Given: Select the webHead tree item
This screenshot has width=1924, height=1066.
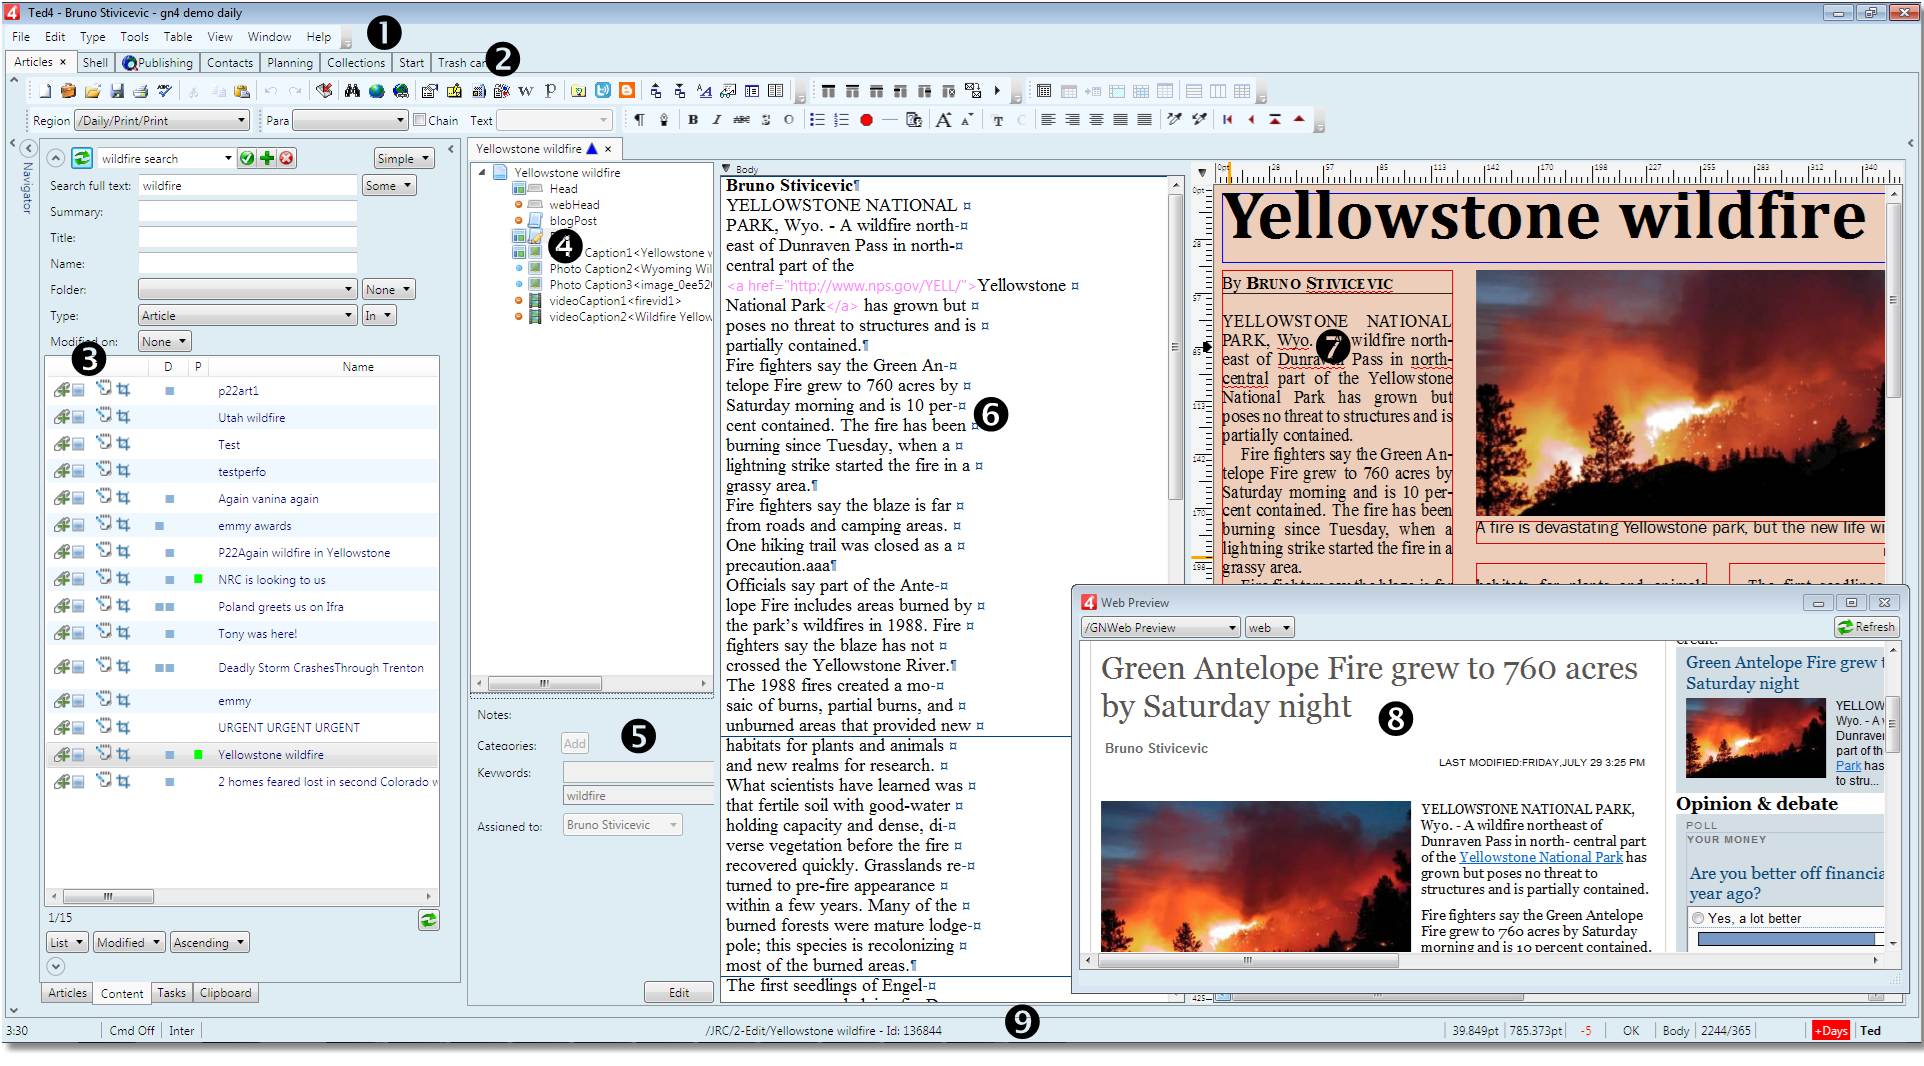Looking at the screenshot, I should 574,204.
